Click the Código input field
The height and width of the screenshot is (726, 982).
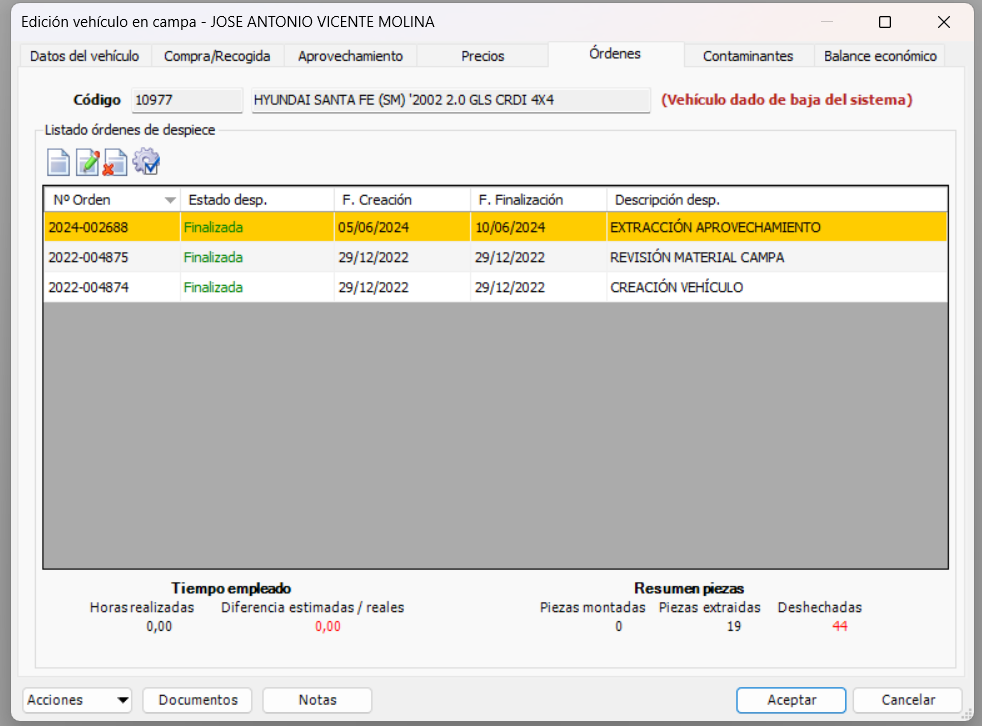186,100
